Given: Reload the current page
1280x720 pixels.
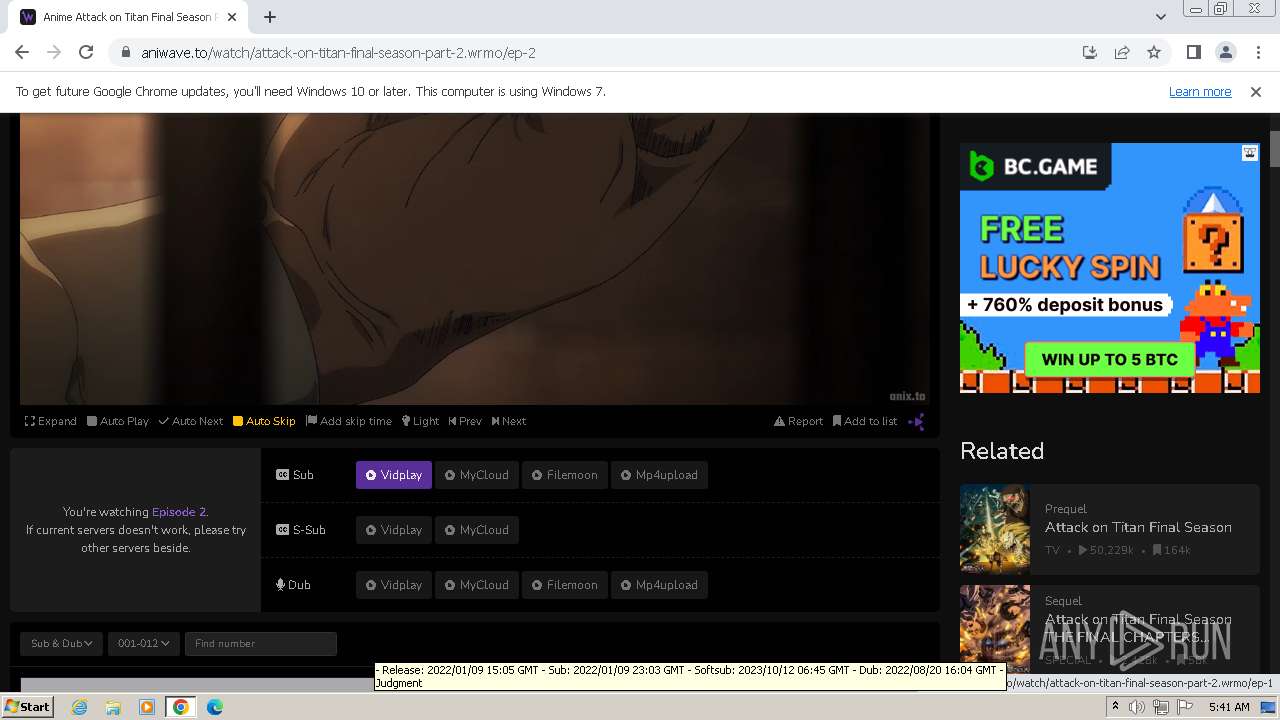Looking at the screenshot, I should [86, 52].
